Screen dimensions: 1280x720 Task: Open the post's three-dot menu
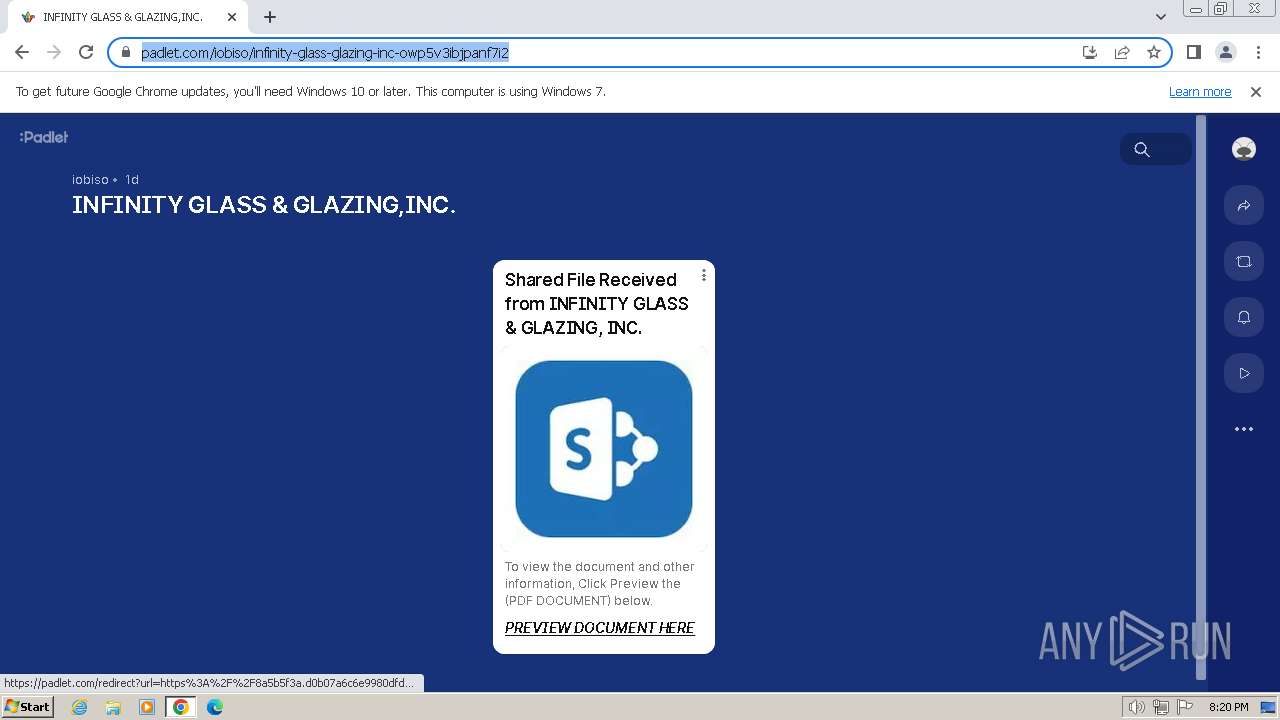[x=704, y=275]
